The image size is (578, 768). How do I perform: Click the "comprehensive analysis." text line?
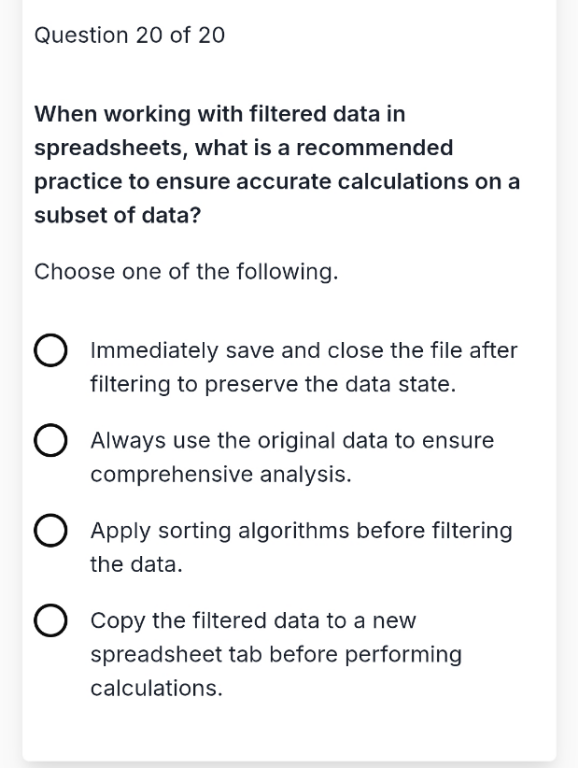point(221,475)
